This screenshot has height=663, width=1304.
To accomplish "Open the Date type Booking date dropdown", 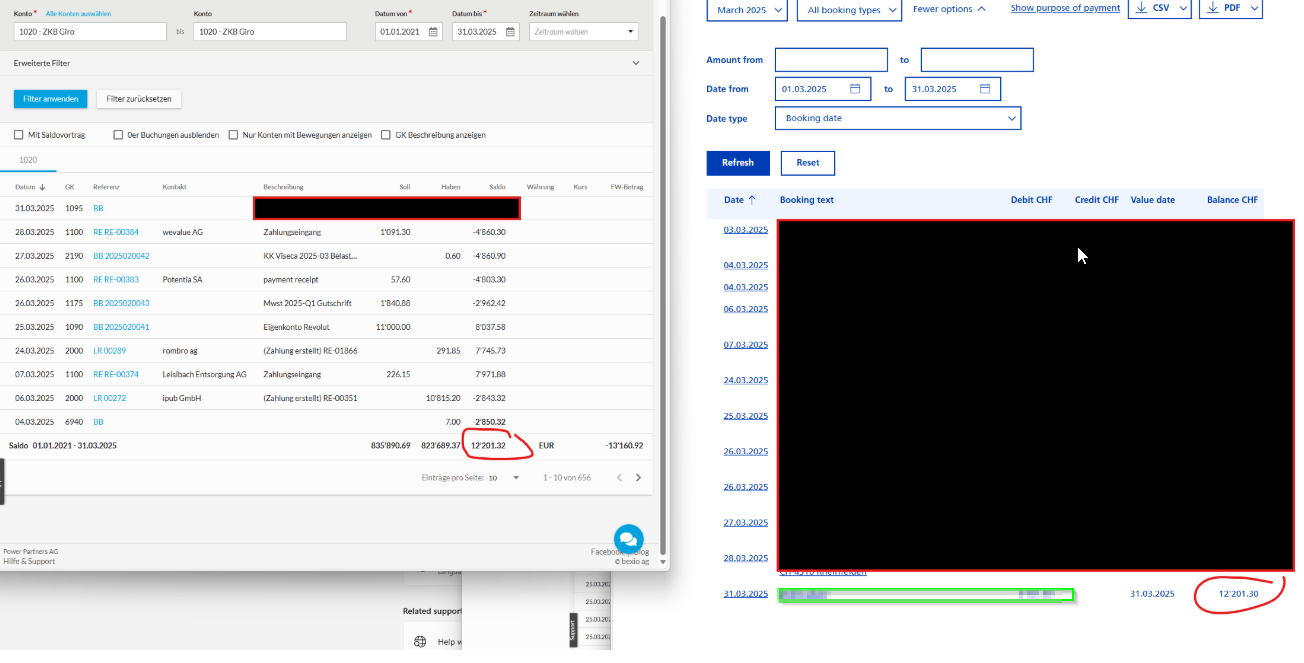I will pyautogui.click(x=898, y=118).
